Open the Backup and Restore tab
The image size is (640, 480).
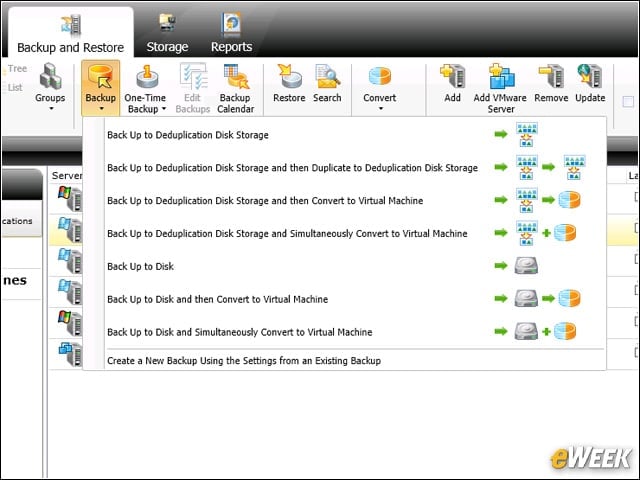[x=71, y=34]
